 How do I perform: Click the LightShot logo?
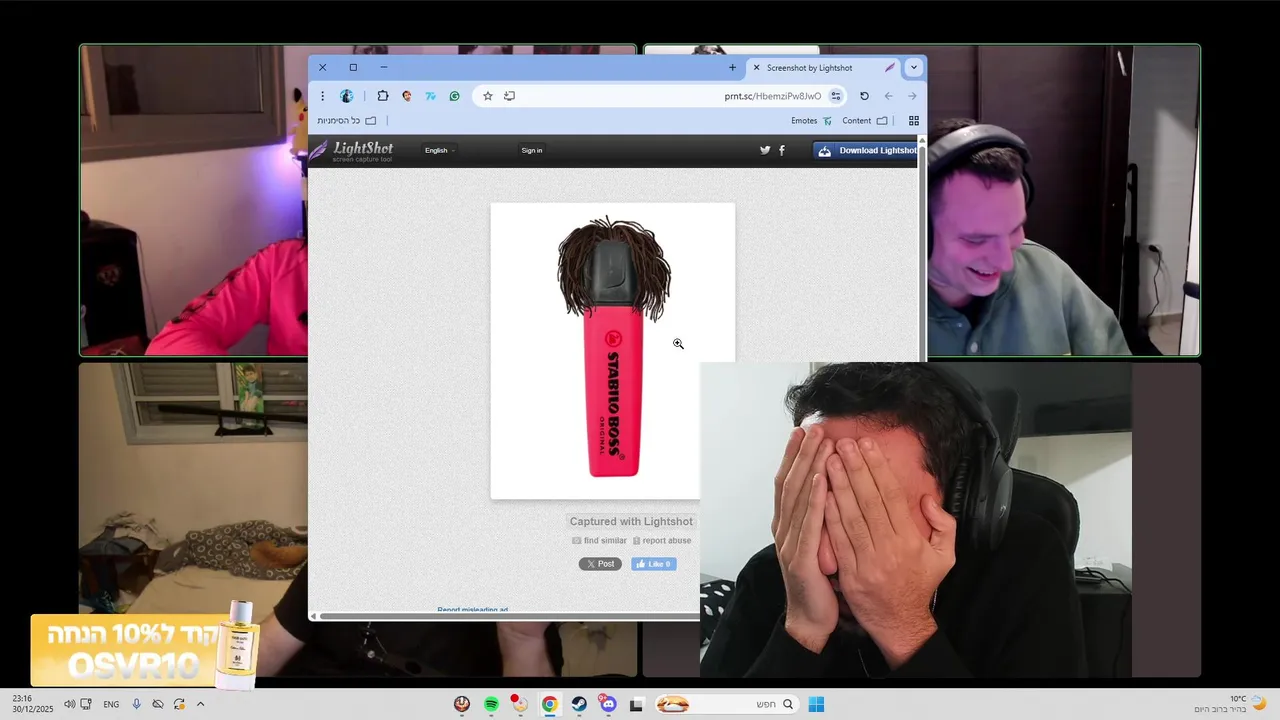351,151
